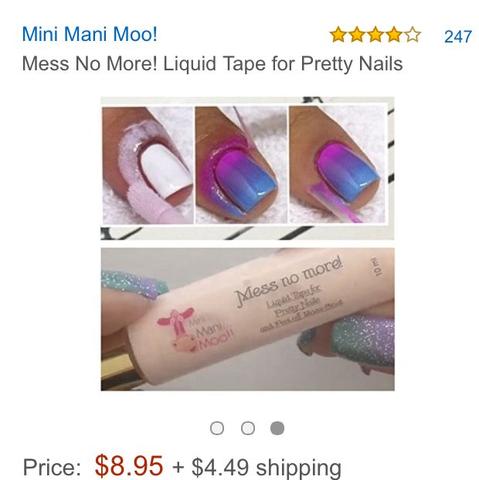Tap the peeled tape nail photo on right

[337, 165]
